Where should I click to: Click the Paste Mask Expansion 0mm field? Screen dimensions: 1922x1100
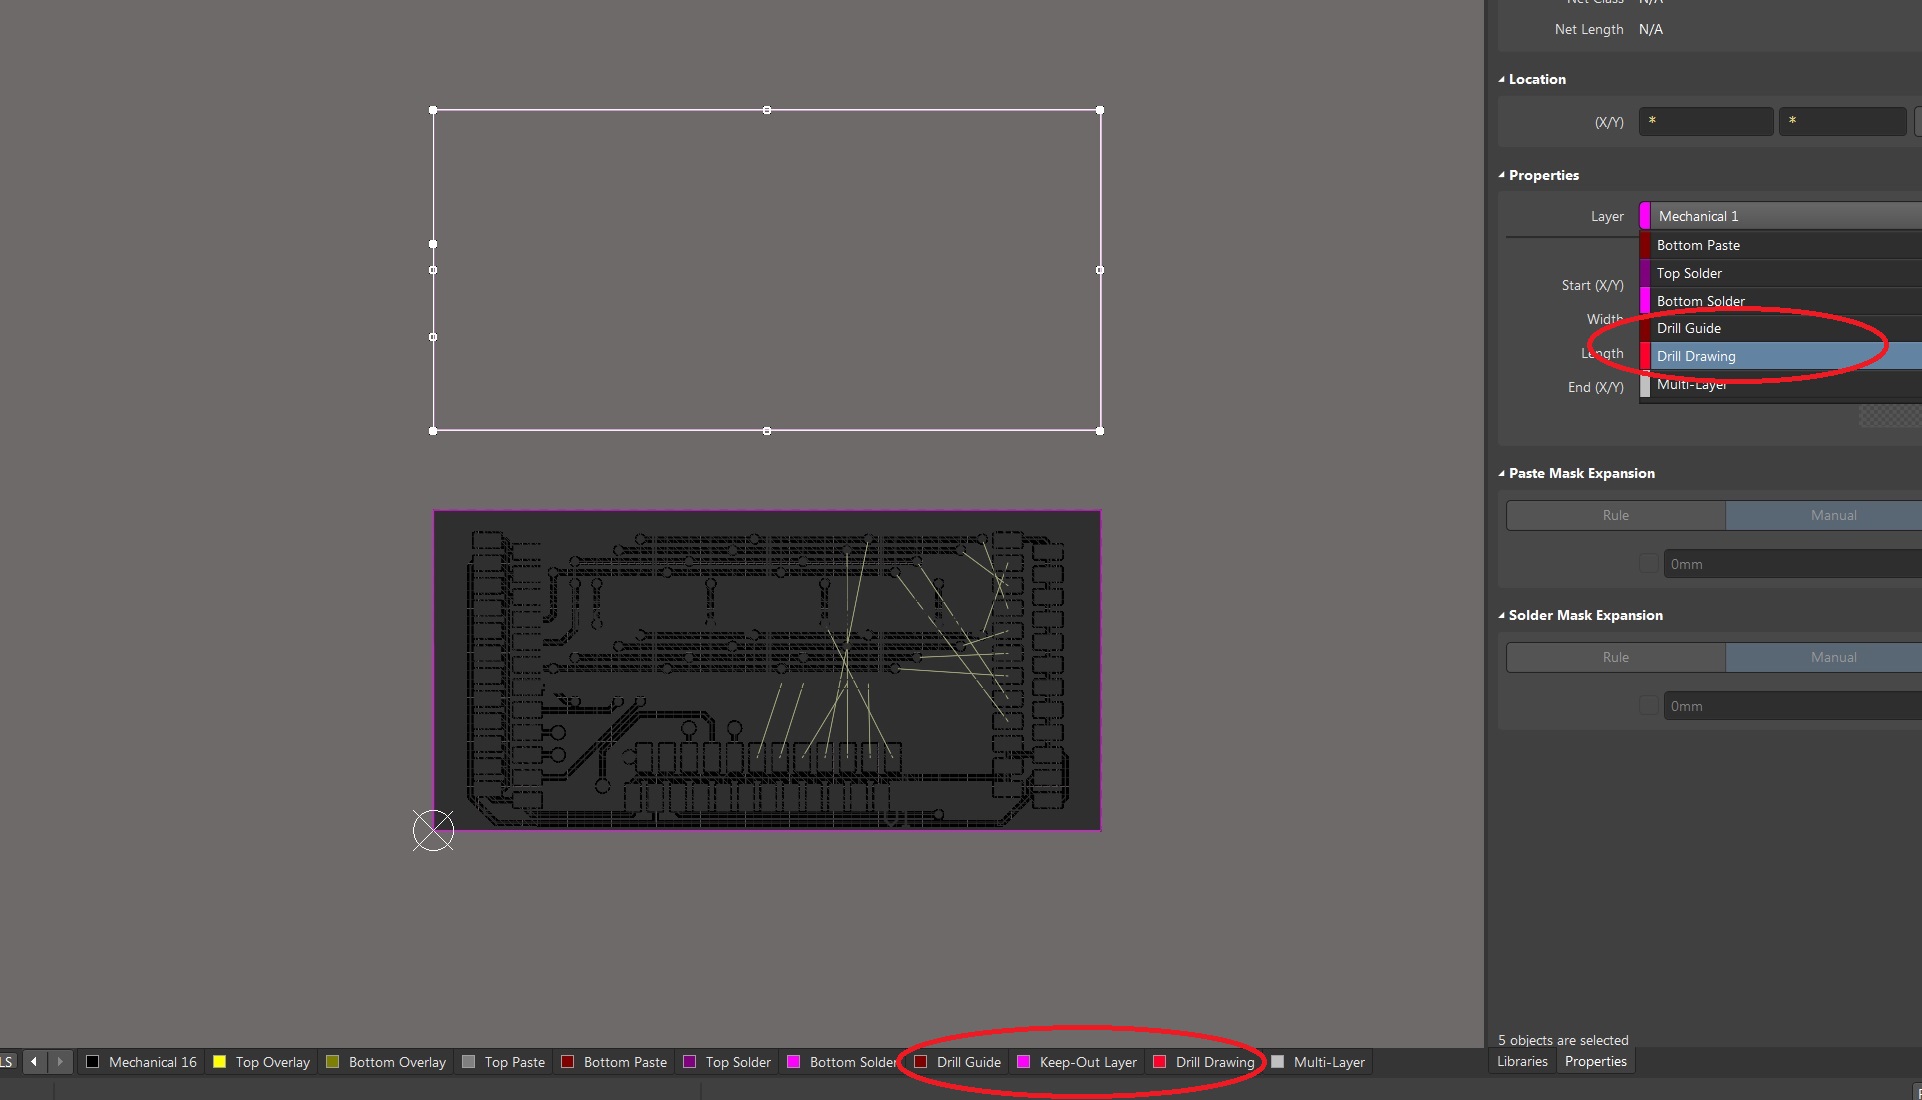pos(1792,564)
